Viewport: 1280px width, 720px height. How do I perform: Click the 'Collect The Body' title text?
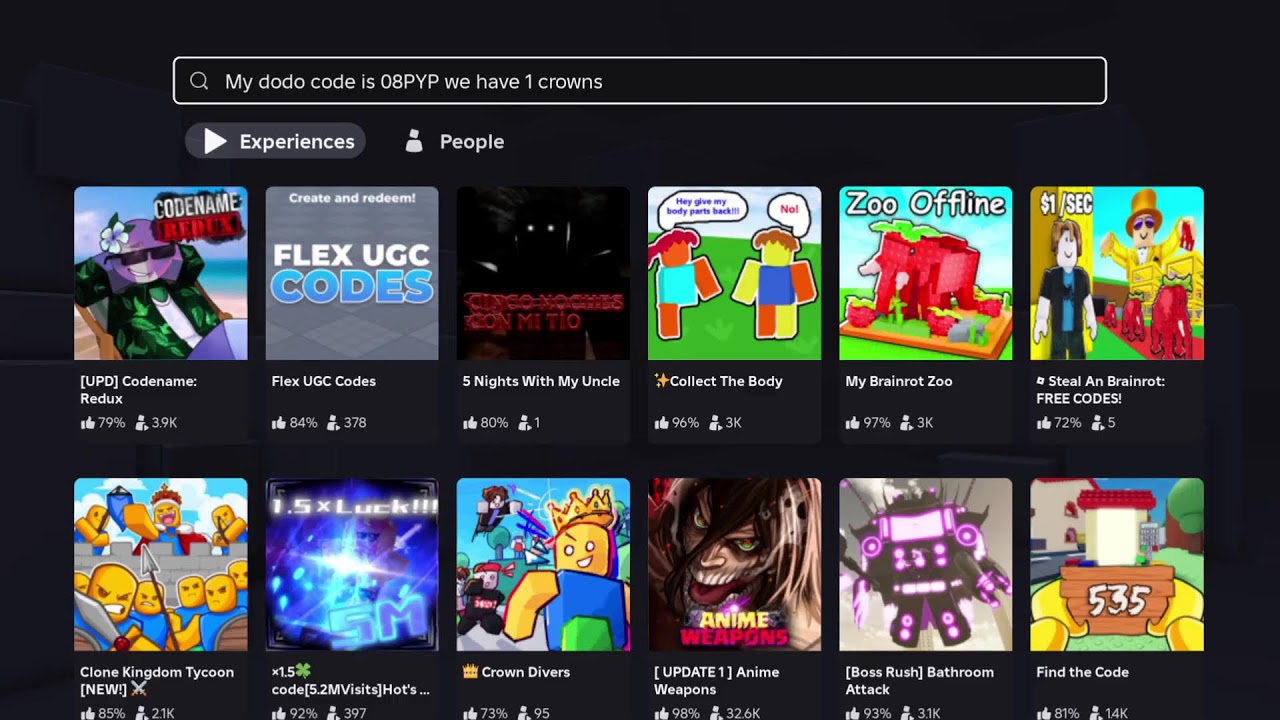(726, 381)
